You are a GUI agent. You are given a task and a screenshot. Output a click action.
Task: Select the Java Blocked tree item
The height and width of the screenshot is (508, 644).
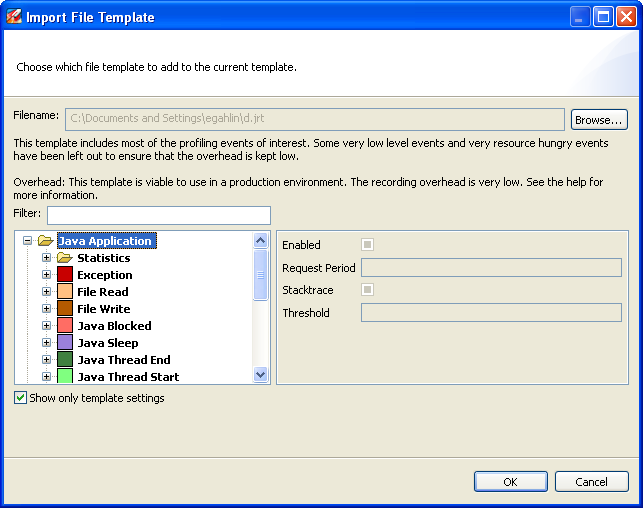click(114, 326)
